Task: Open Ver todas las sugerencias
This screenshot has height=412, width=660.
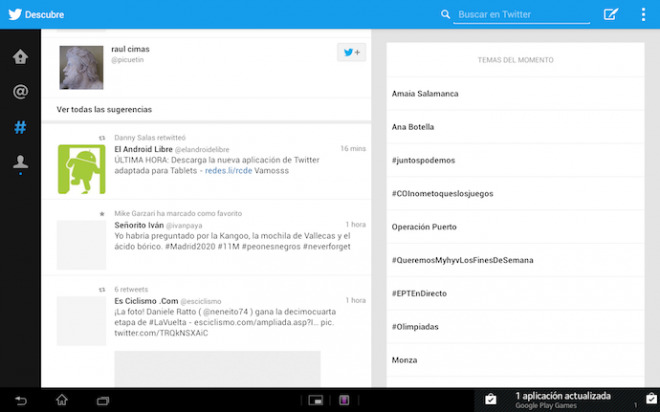Action: point(104,109)
